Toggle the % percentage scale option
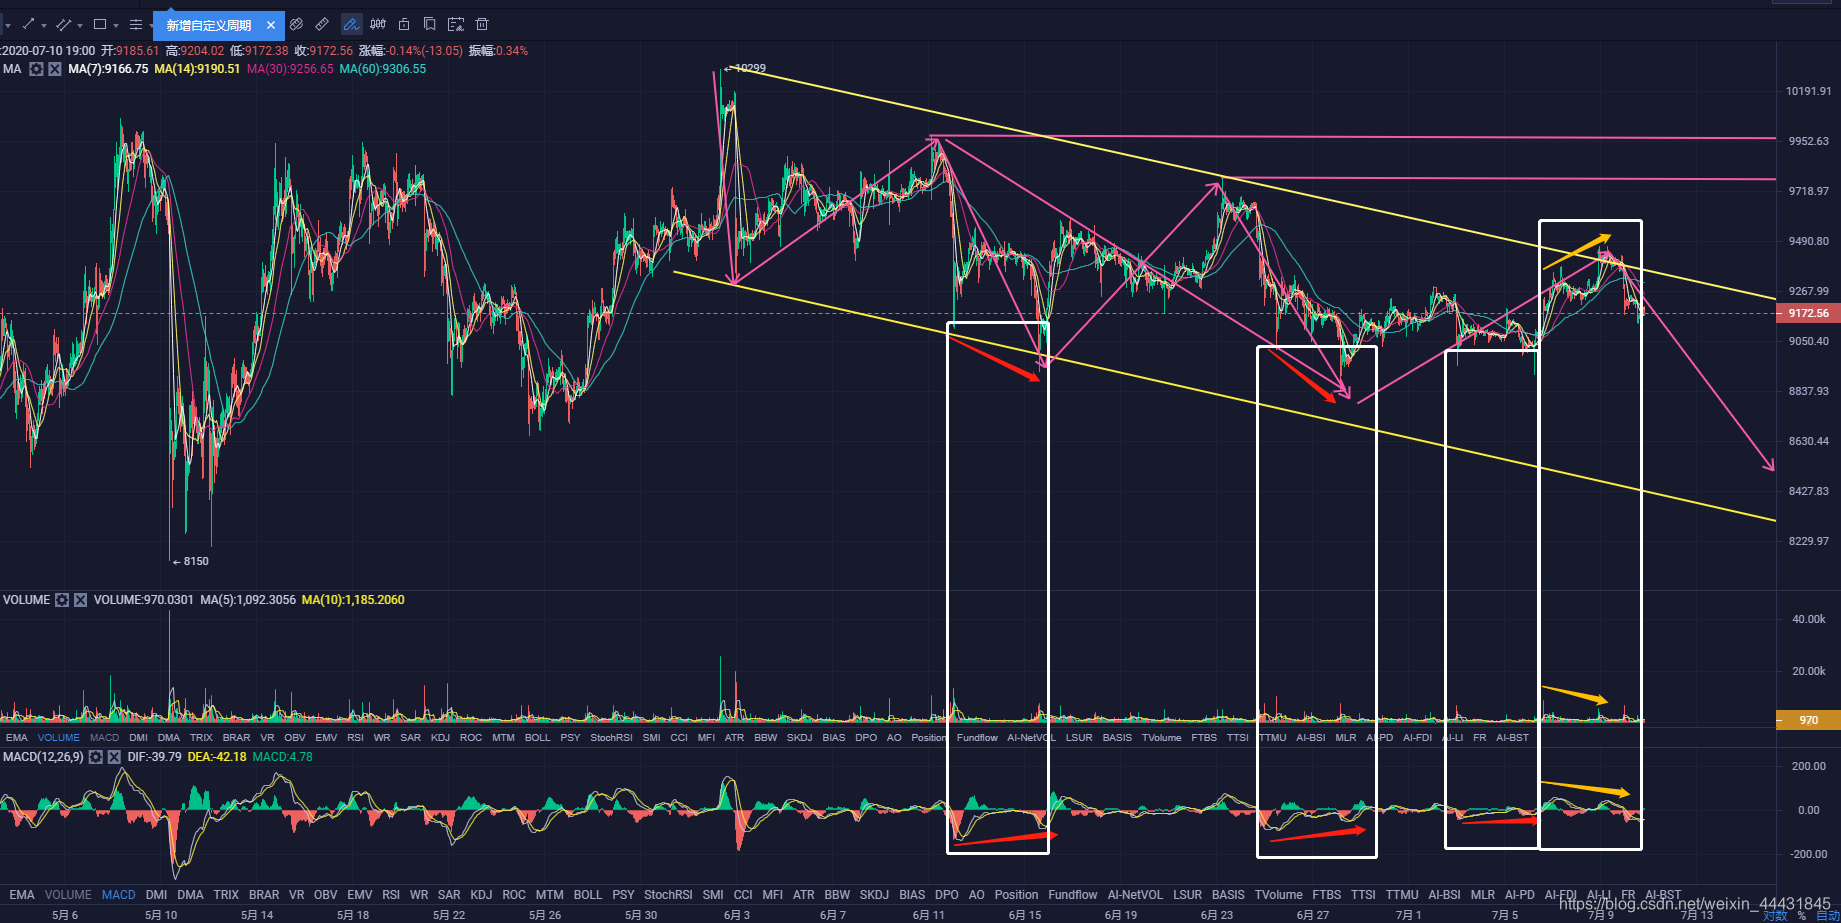 click(1802, 916)
